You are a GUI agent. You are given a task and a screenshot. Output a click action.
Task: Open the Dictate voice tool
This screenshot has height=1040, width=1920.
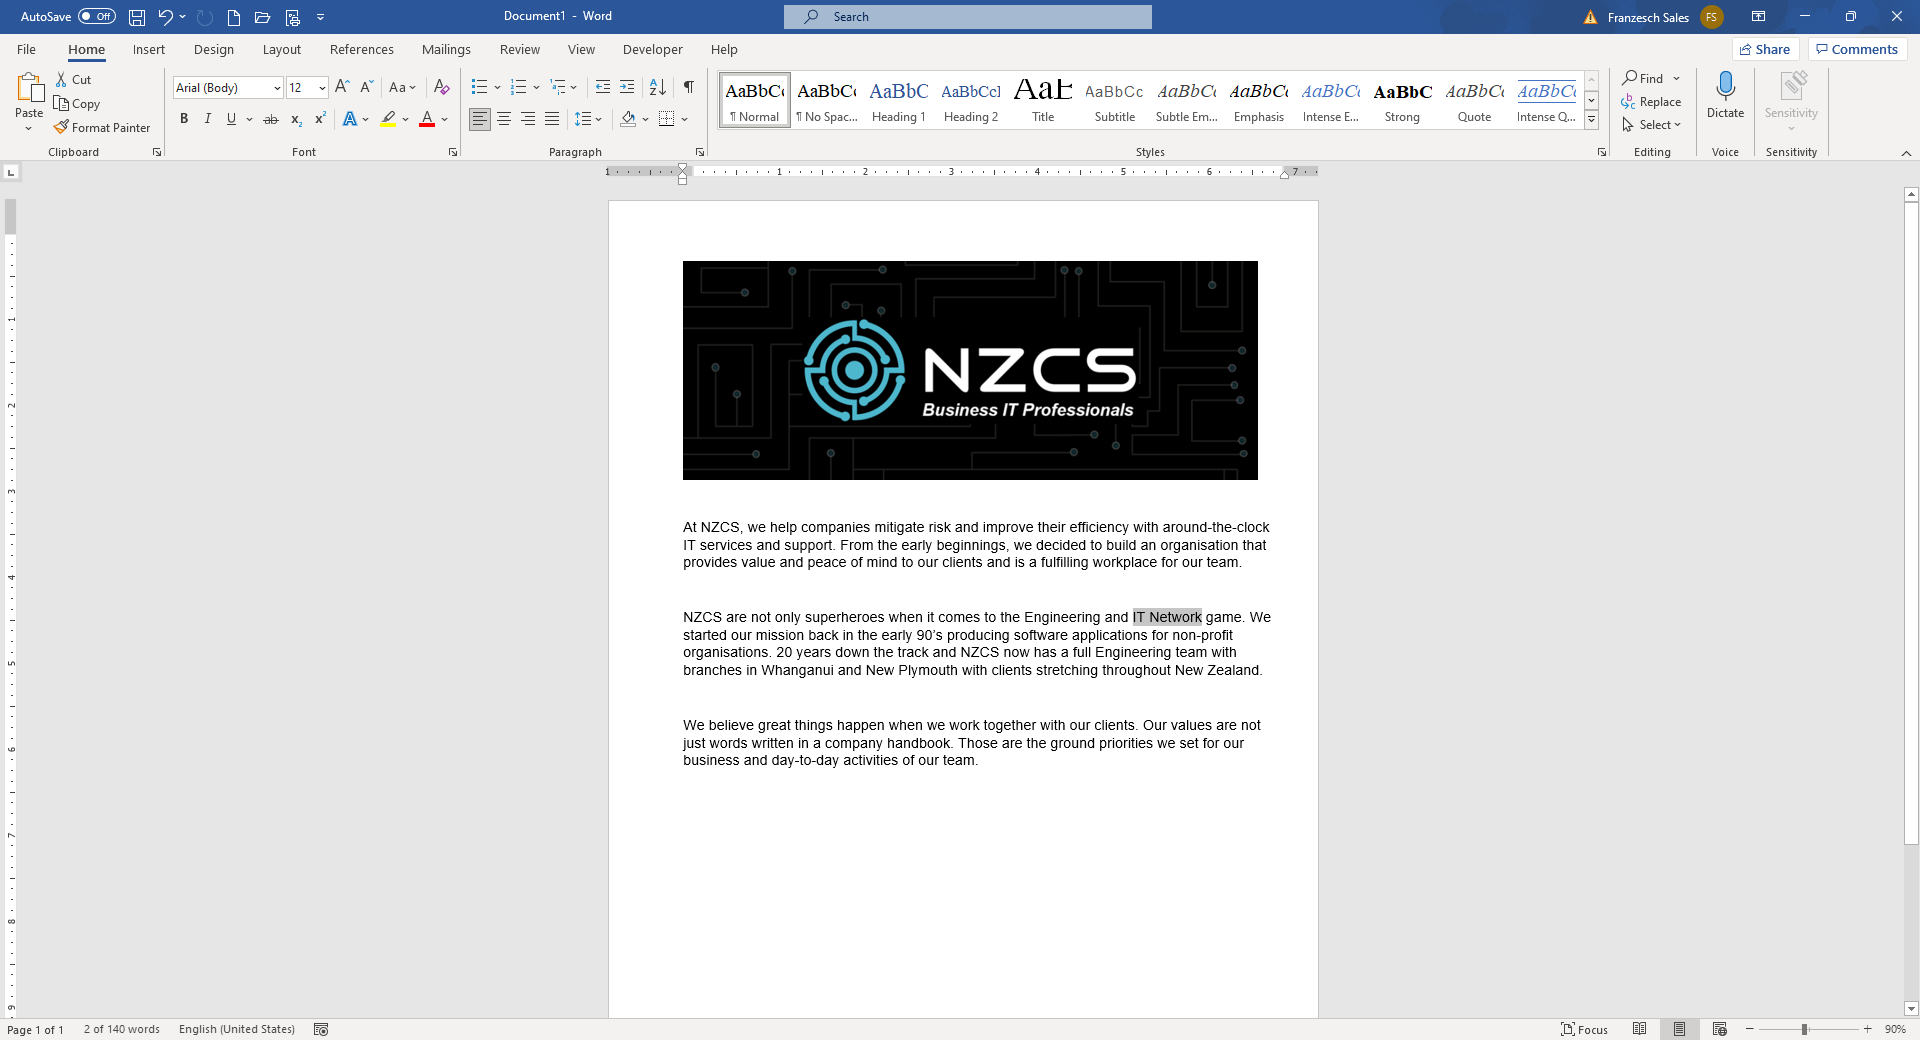(1726, 100)
